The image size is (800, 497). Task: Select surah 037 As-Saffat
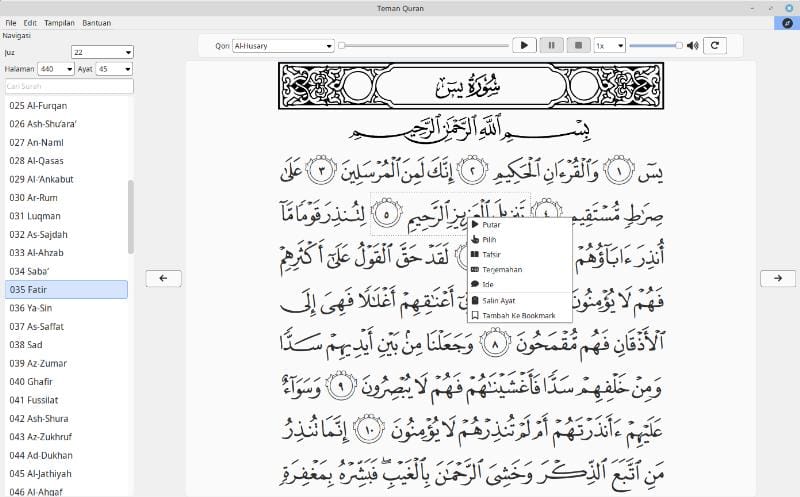click(x=66, y=327)
